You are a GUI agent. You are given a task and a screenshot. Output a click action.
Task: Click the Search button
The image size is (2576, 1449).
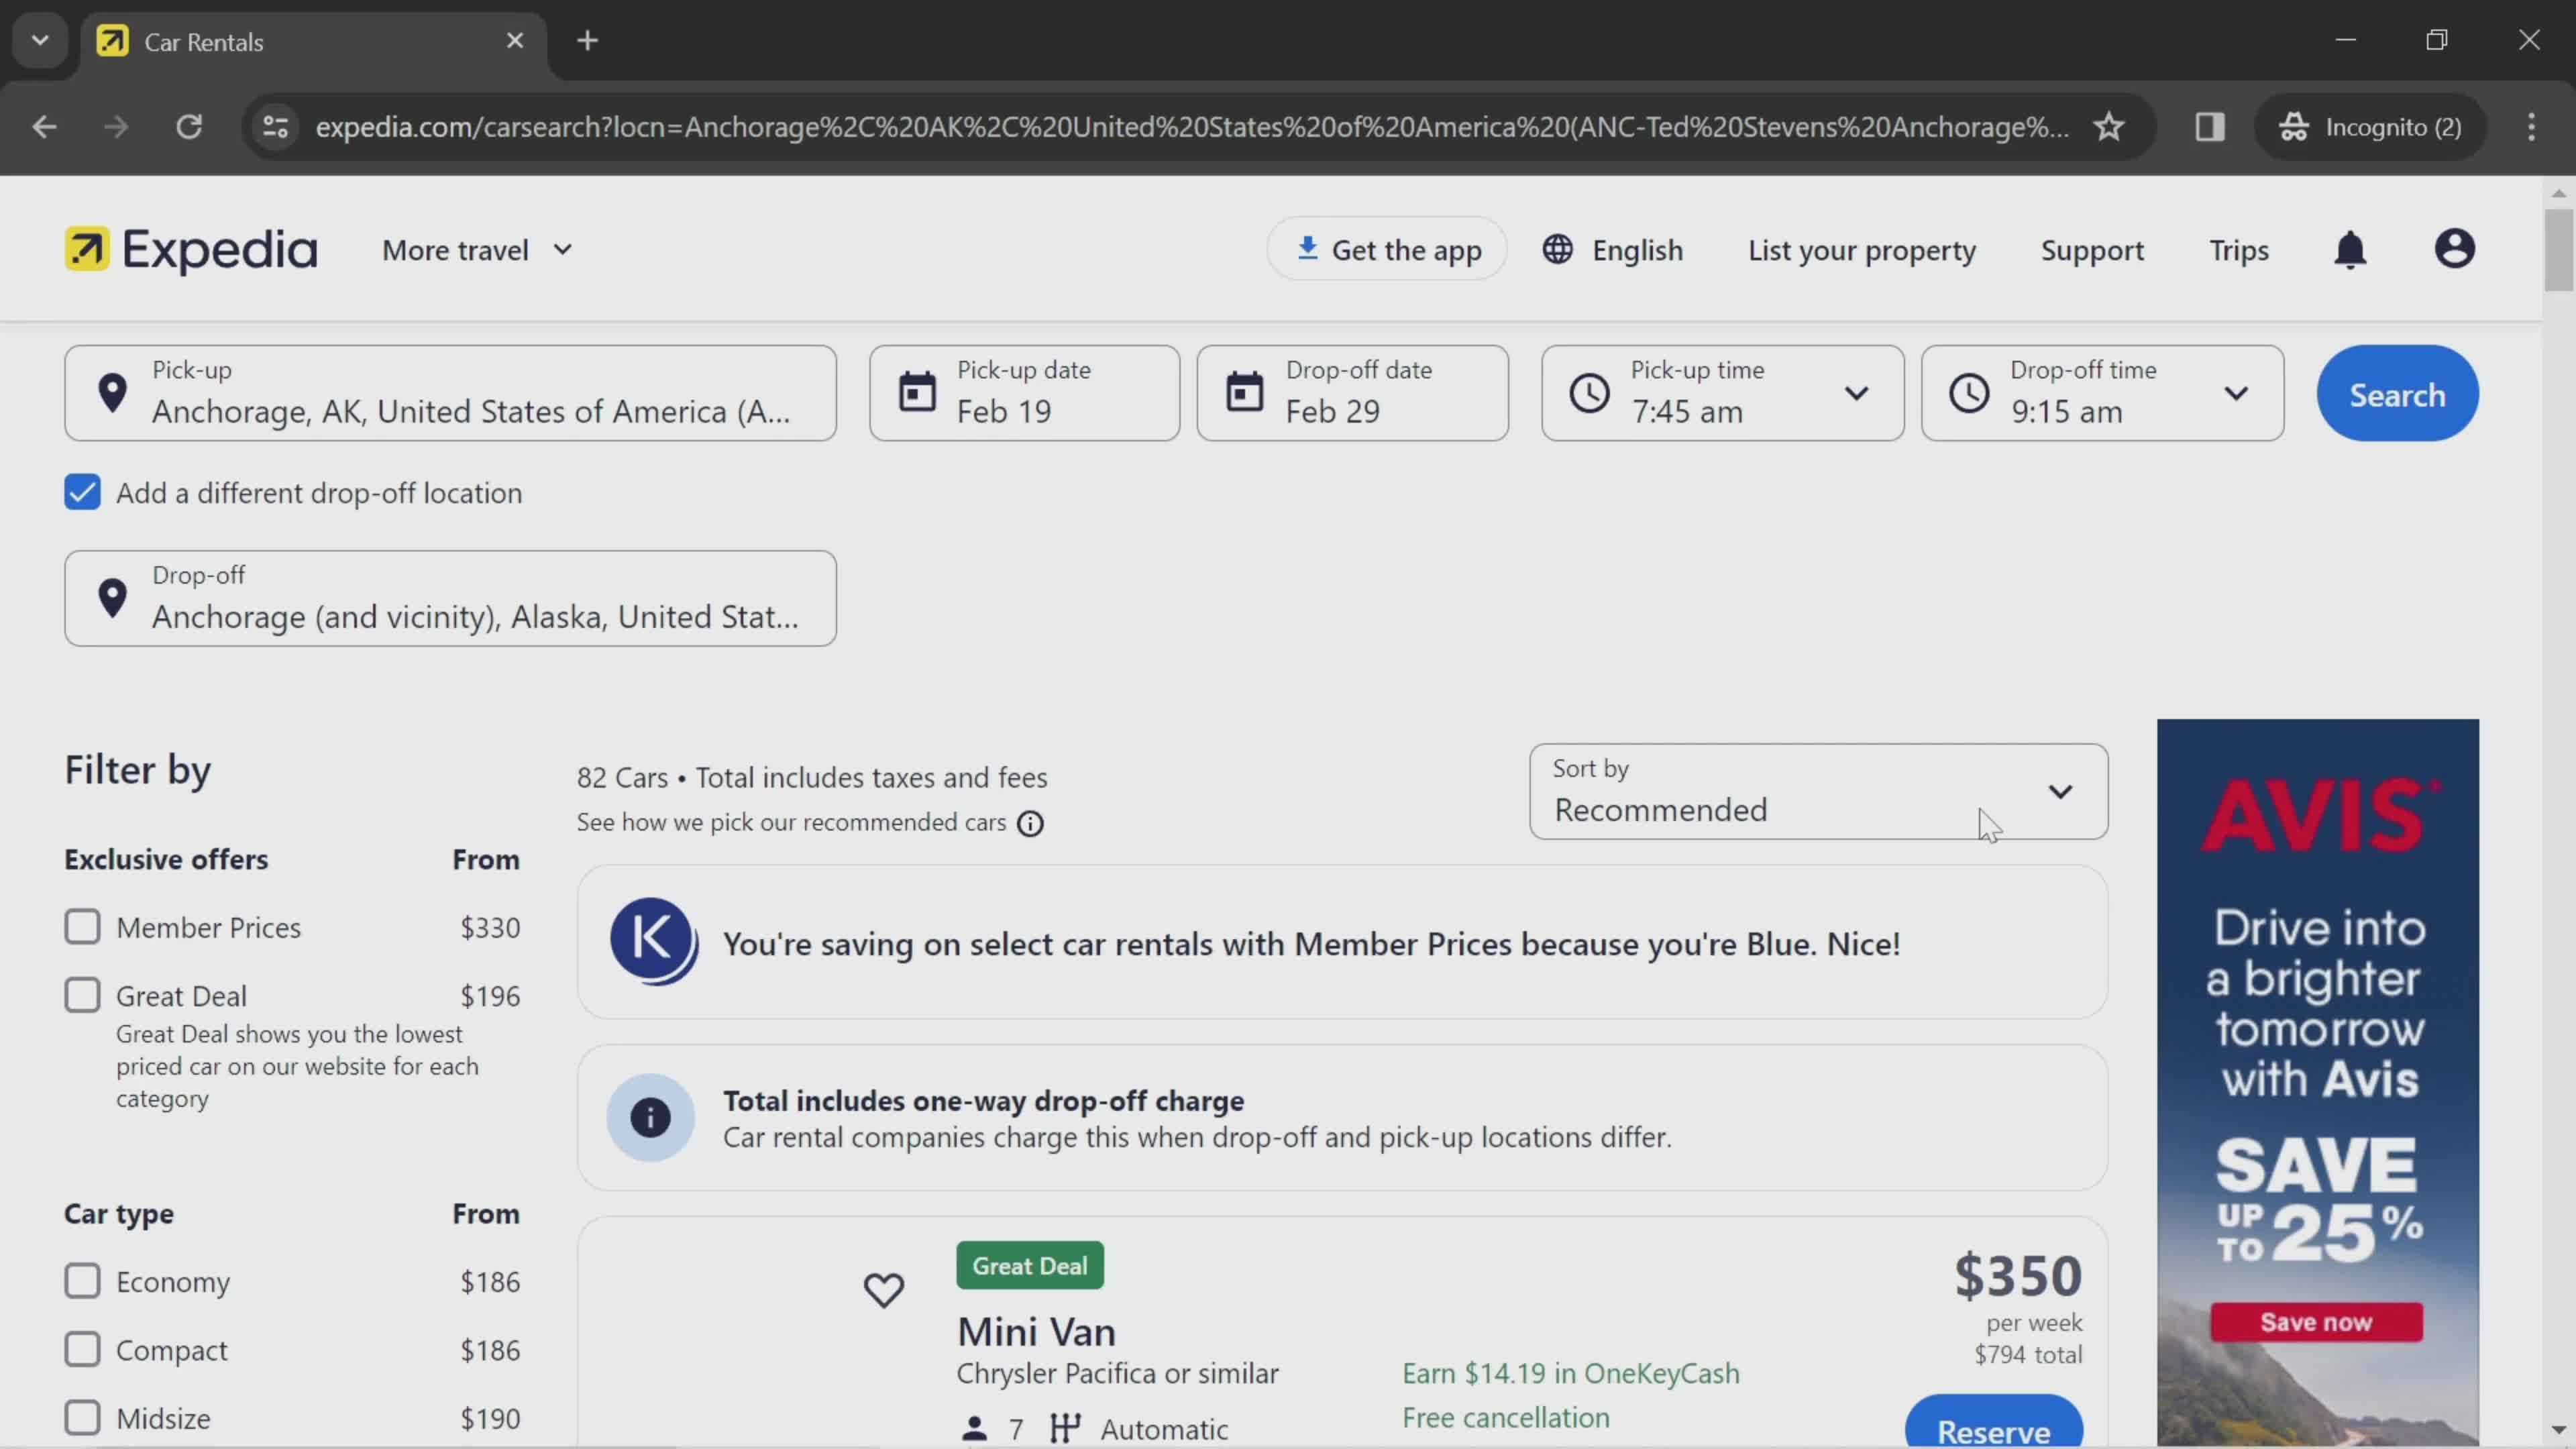[x=2397, y=393]
